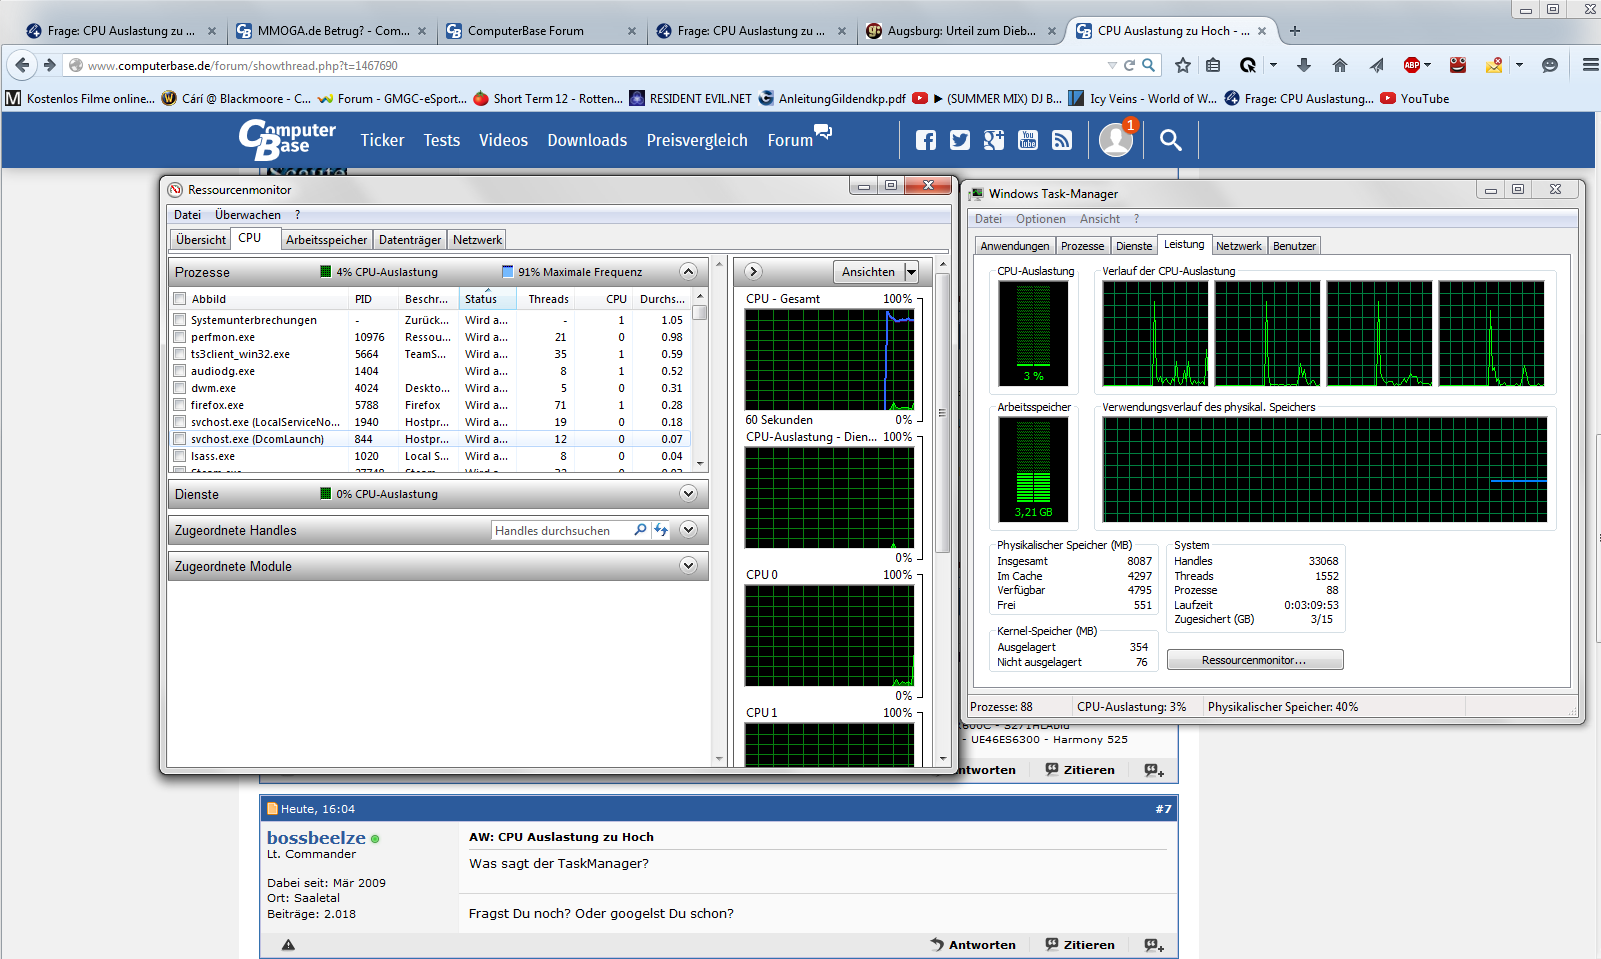Screen dimensions: 1601x959
Task: Check the firefox.exe process checkbox
Action: coord(180,405)
